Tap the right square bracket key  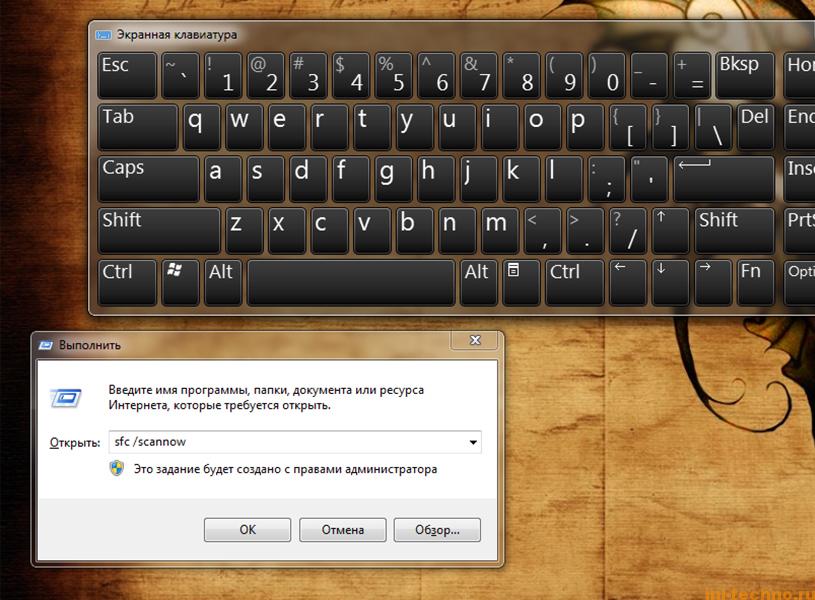tap(671, 127)
